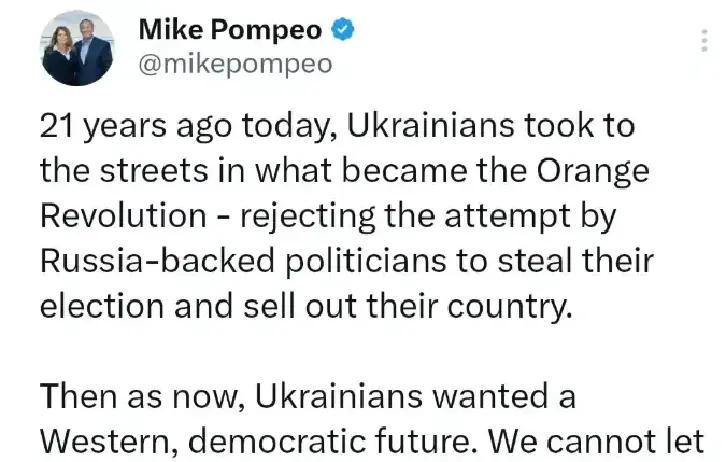Click the word "politicians" in the tweet
Image resolution: width=726 pixels, height=462 pixels.
tap(365, 262)
